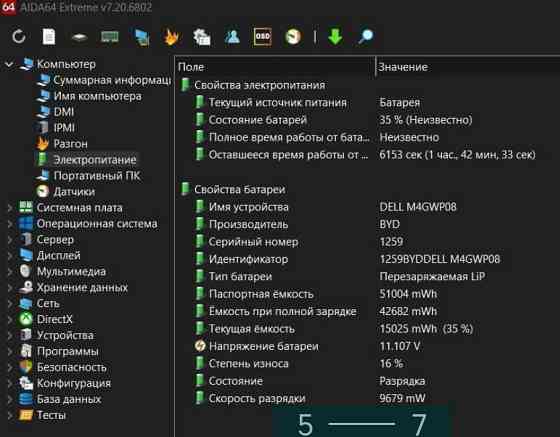Open the preferences gear toolbar icon
Image resolution: width=560 pixels, height=437 pixels.
coord(202,37)
